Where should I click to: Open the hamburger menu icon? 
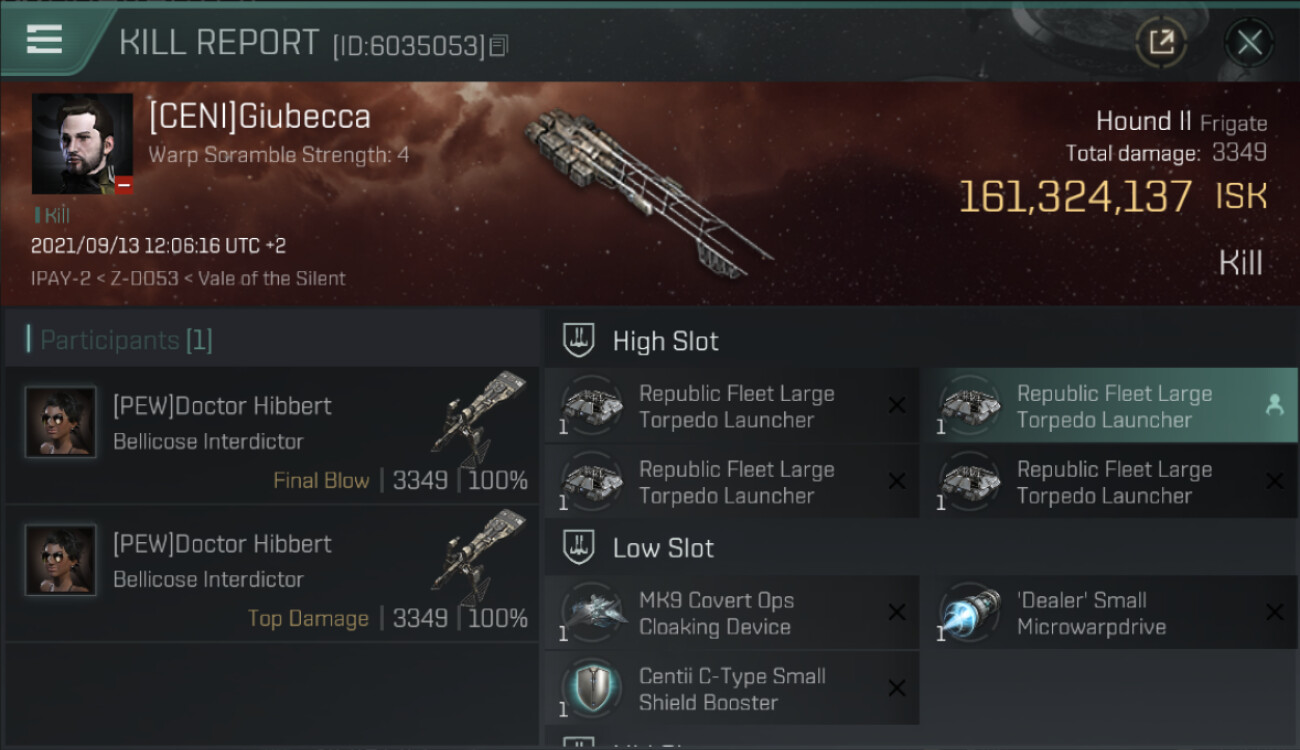click(x=44, y=40)
